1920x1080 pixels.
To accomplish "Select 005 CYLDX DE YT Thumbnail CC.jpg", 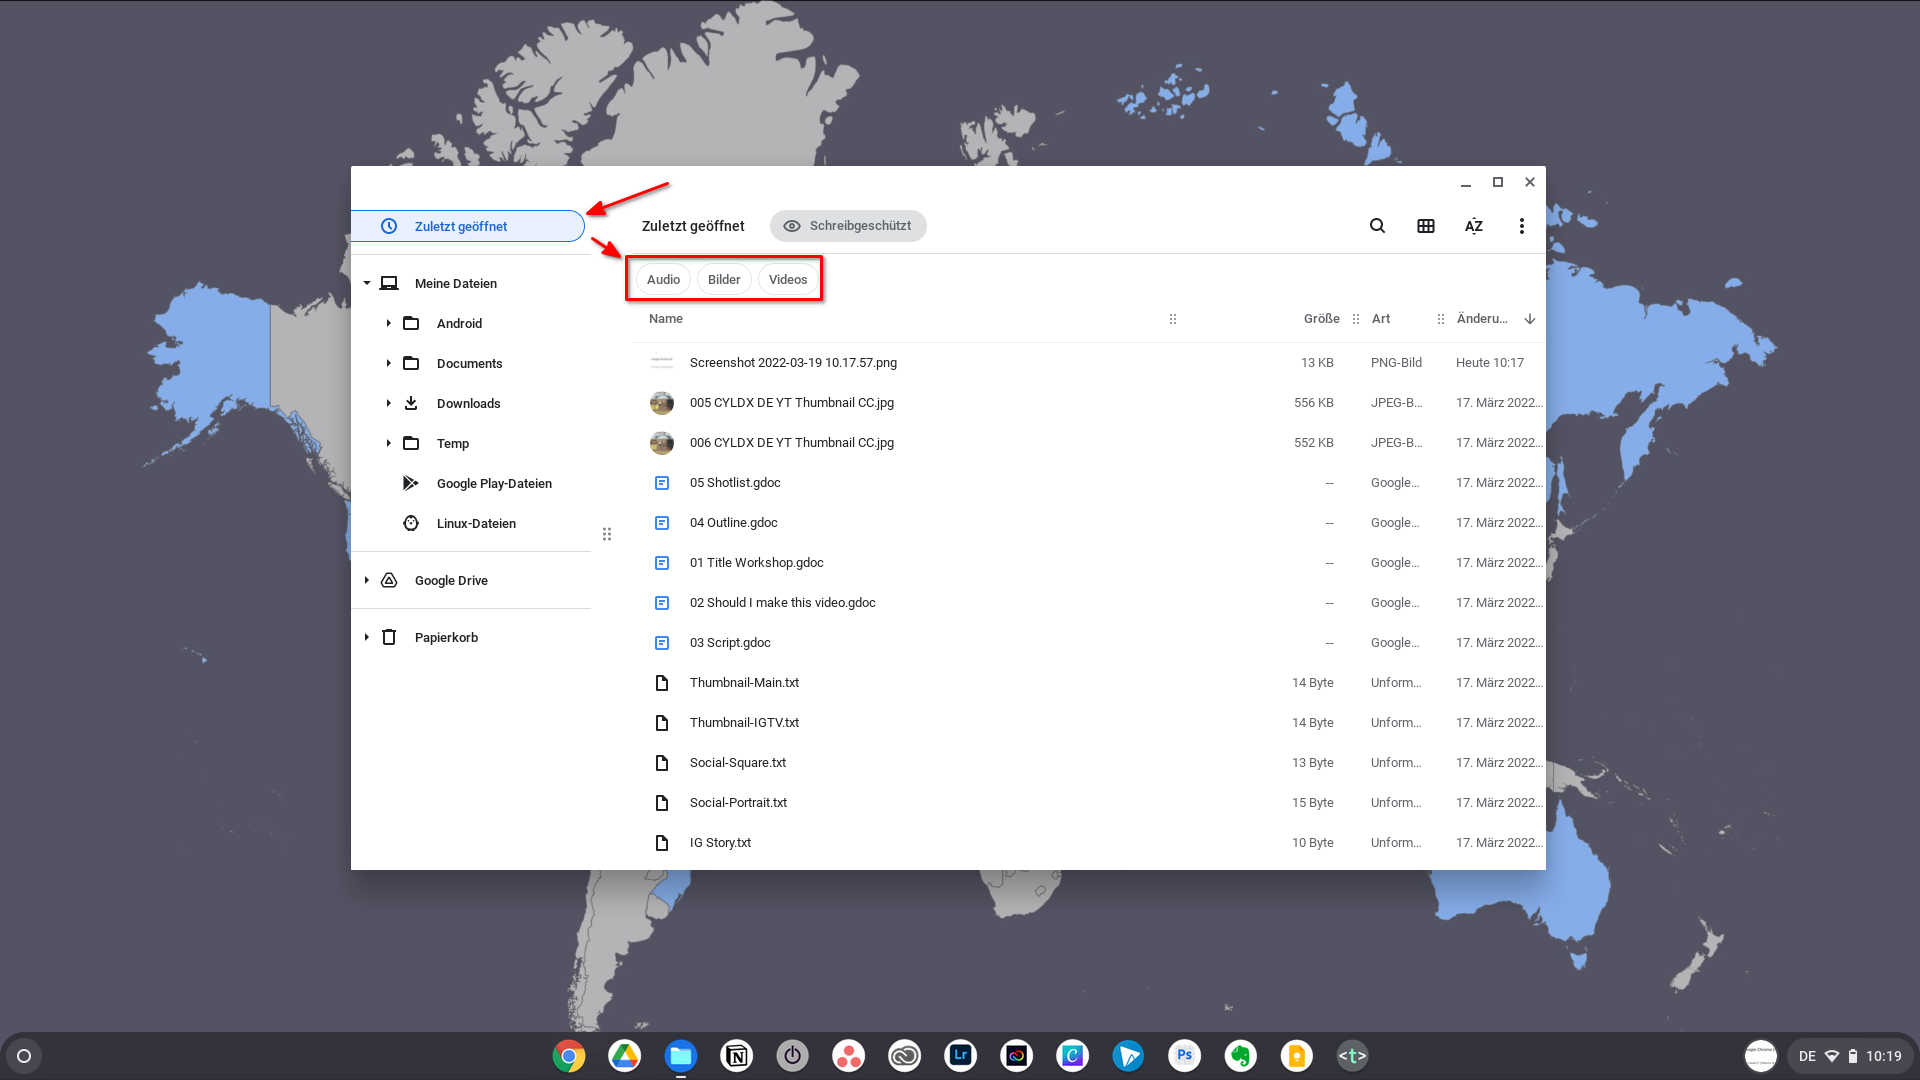I will (1088, 403).
